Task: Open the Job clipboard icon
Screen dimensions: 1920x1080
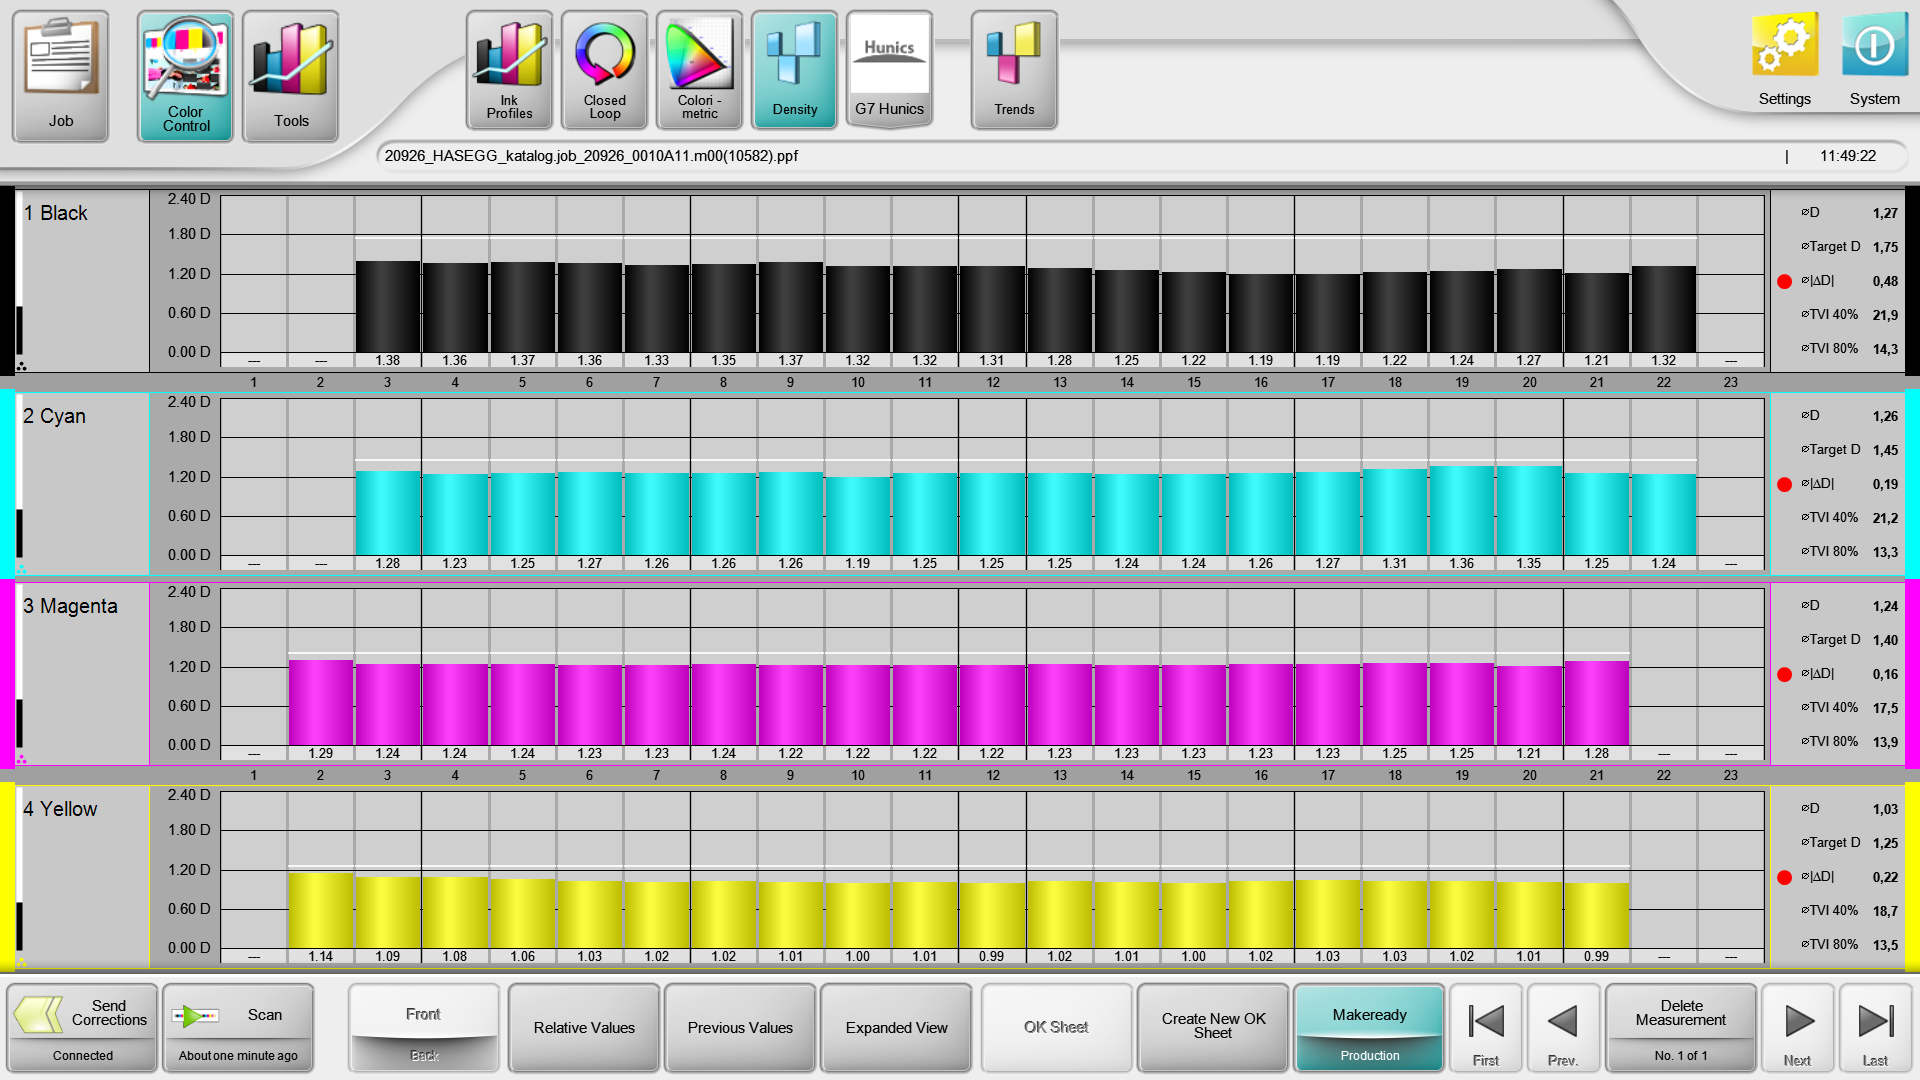Action: click(61, 76)
